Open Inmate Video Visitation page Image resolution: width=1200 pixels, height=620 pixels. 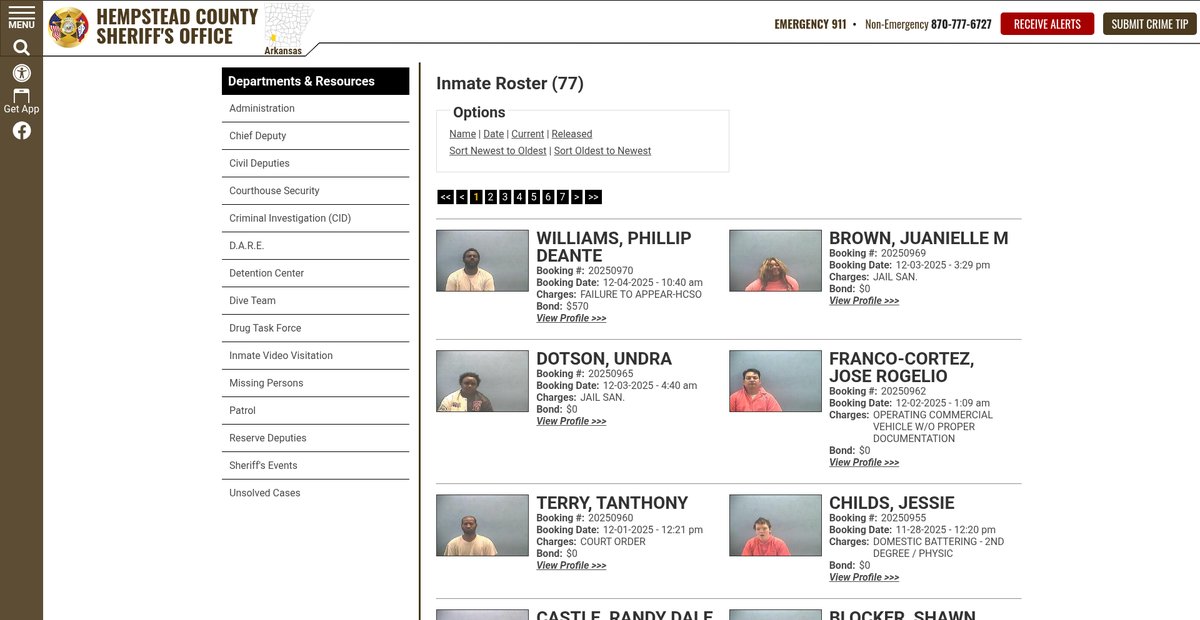(315, 356)
